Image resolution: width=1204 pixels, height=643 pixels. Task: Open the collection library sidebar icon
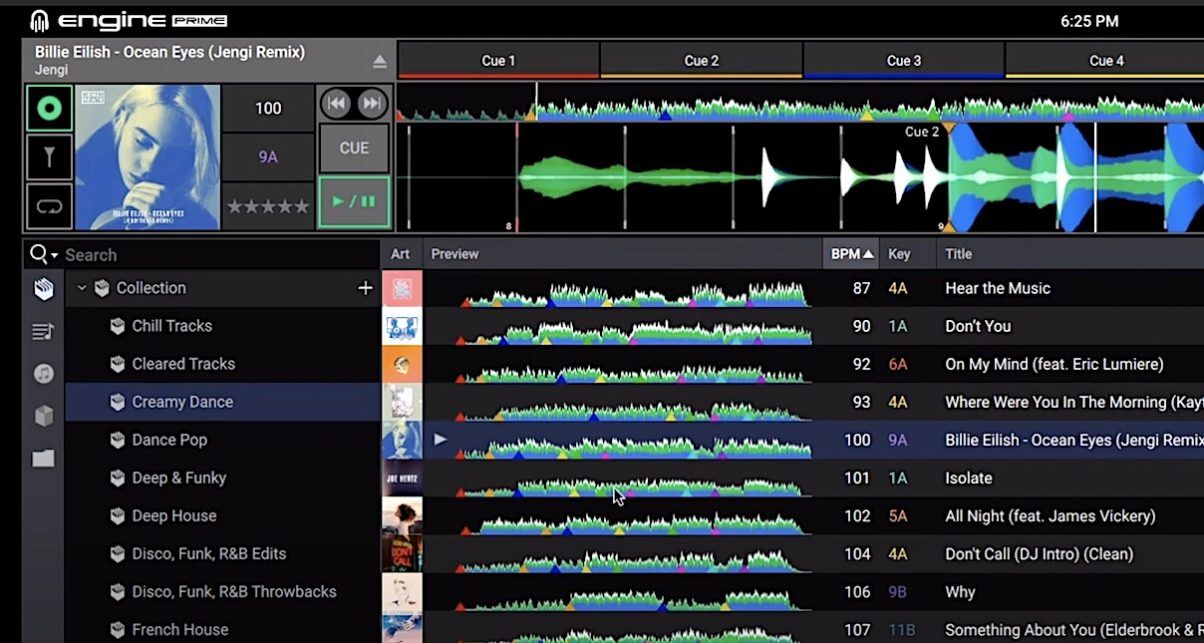[44, 289]
